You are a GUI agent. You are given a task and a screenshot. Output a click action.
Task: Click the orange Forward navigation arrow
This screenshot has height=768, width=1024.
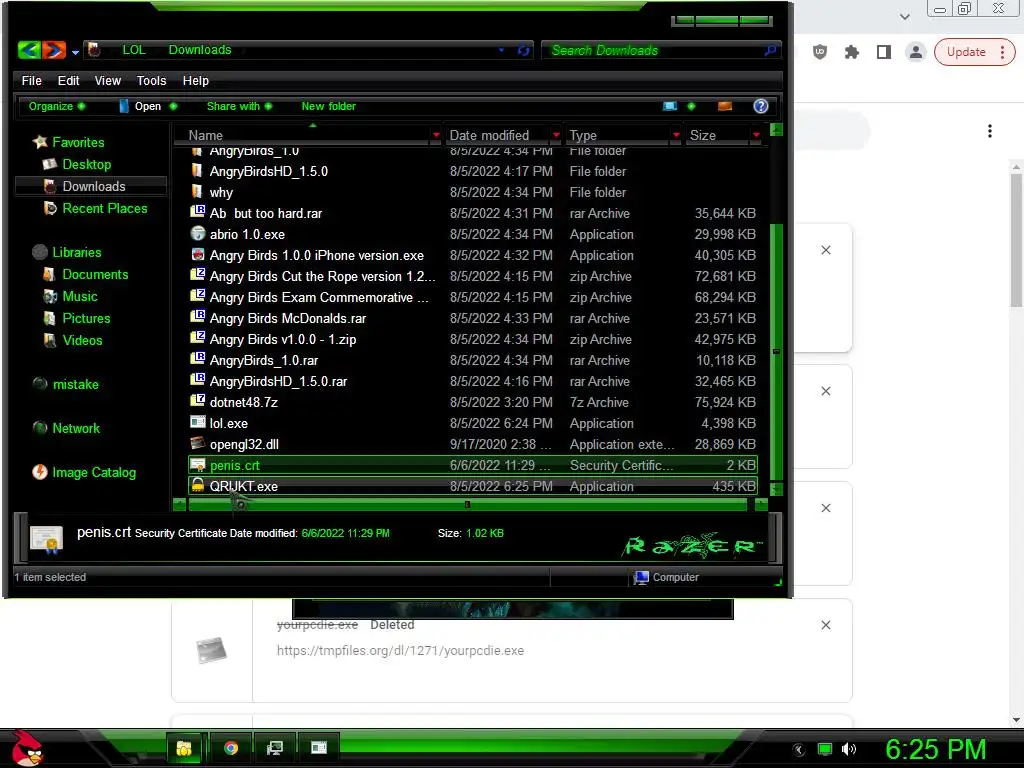tap(54, 50)
